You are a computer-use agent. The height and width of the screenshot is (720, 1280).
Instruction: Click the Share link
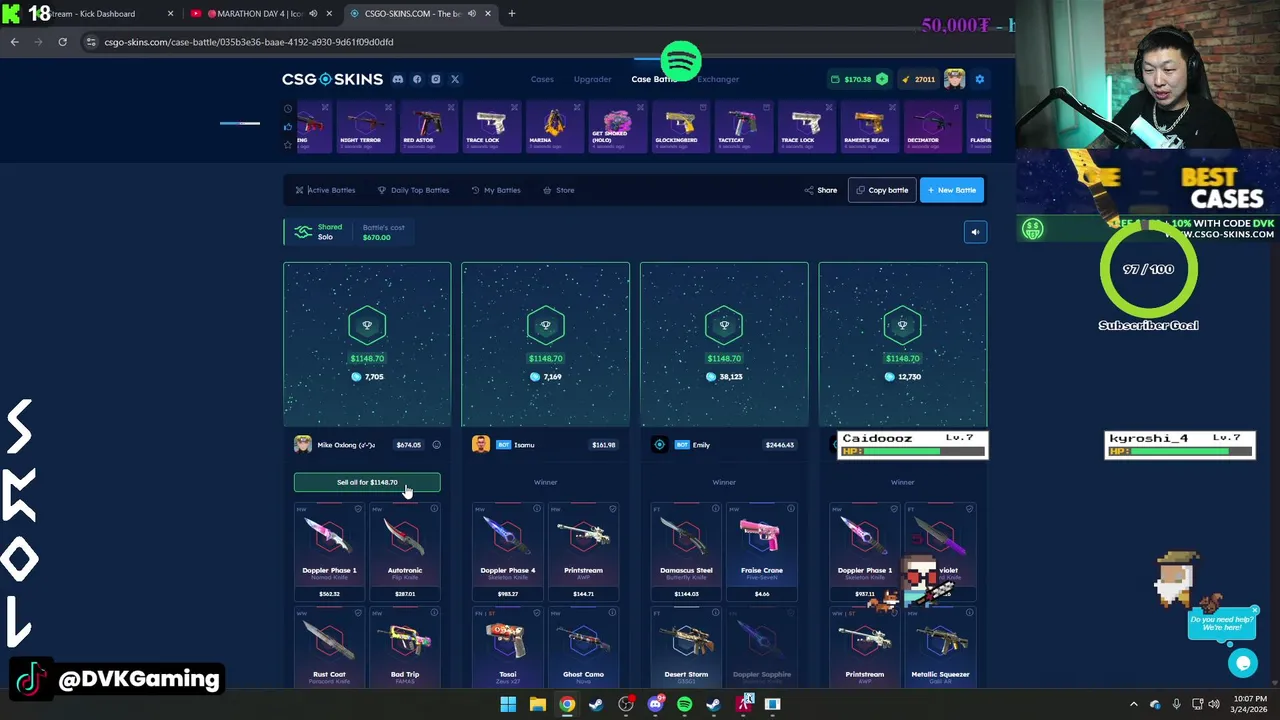point(821,190)
